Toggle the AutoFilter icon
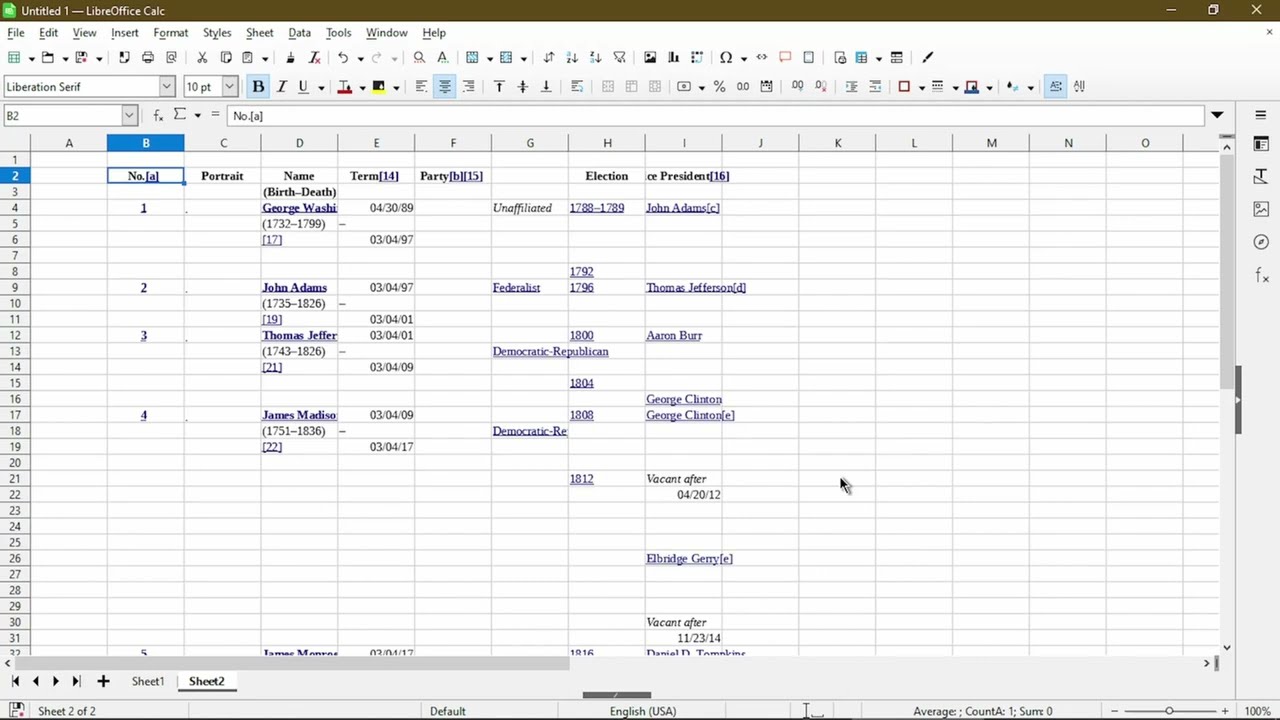Screen dimensions: 1280x720 pyautogui.click(x=619, y=57)
